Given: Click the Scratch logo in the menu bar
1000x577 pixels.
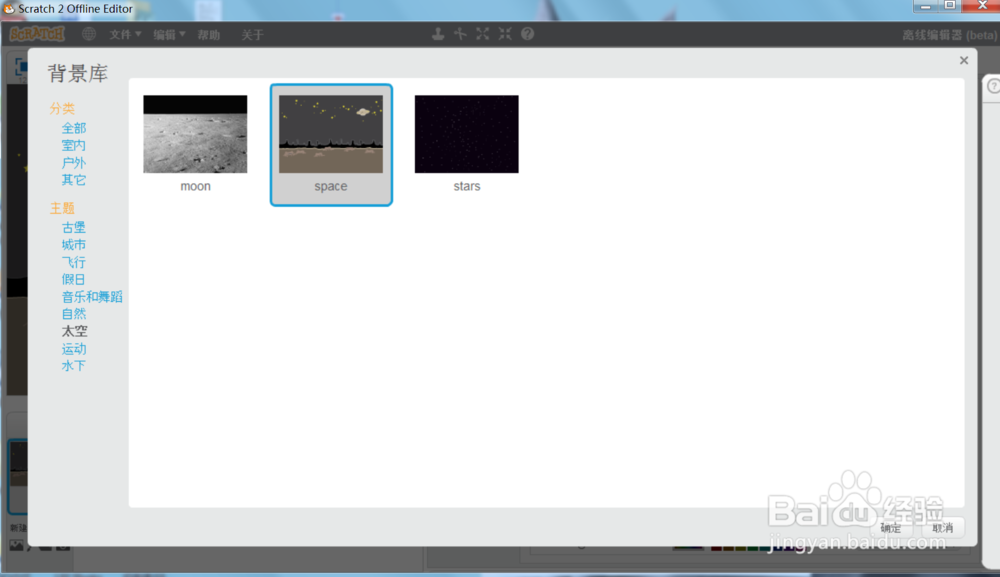Looking at the screenshot, I should [x=37, y=34].
